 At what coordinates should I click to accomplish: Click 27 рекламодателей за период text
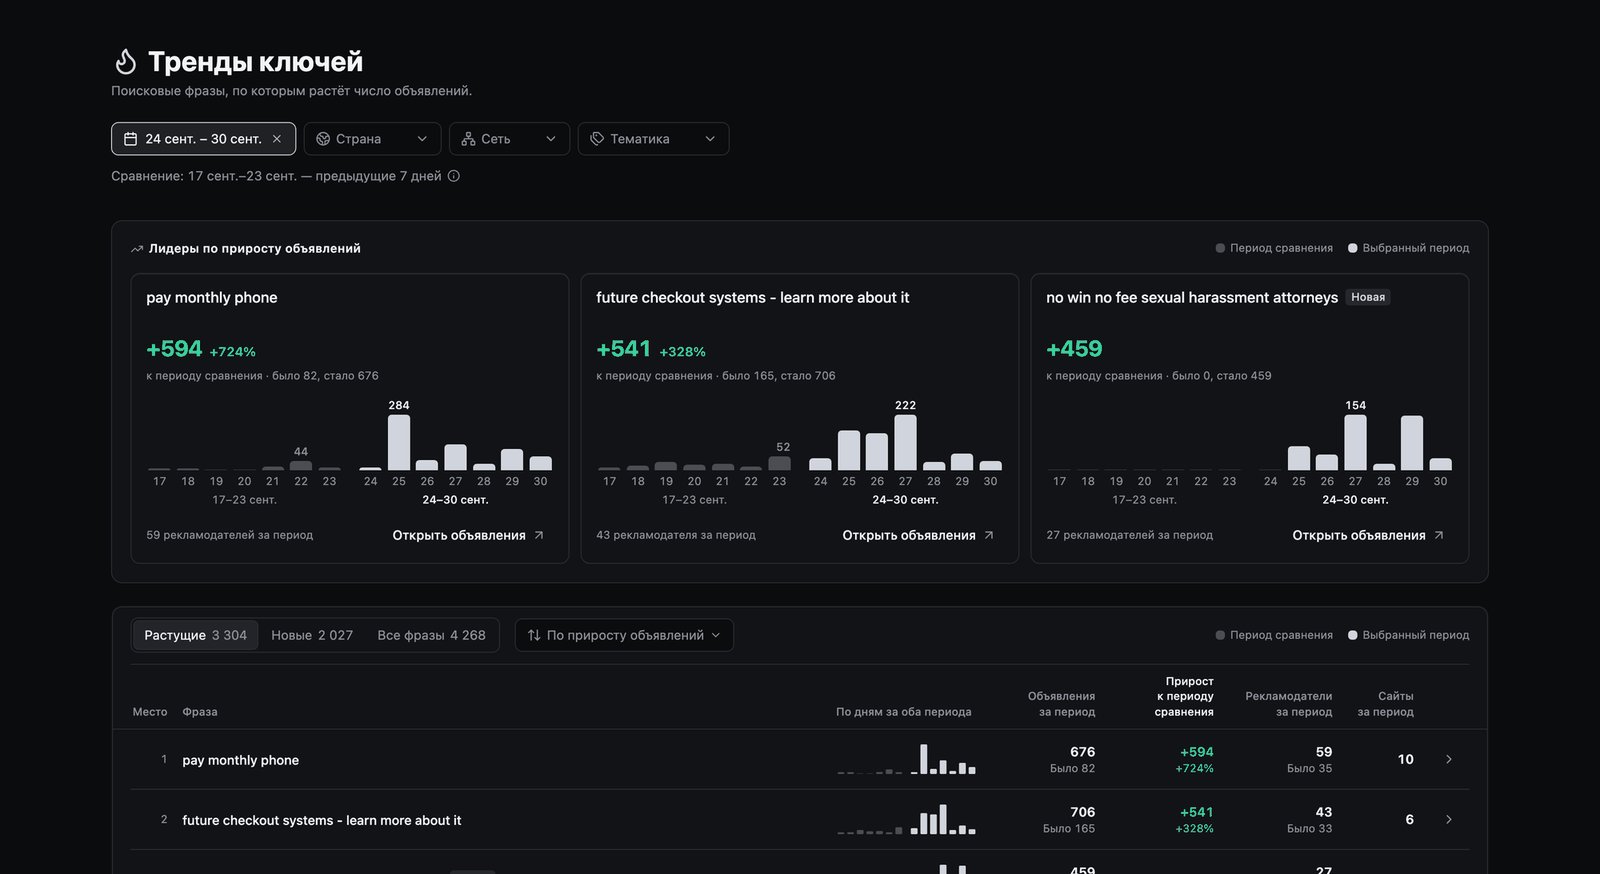[x=1129, y=535]
